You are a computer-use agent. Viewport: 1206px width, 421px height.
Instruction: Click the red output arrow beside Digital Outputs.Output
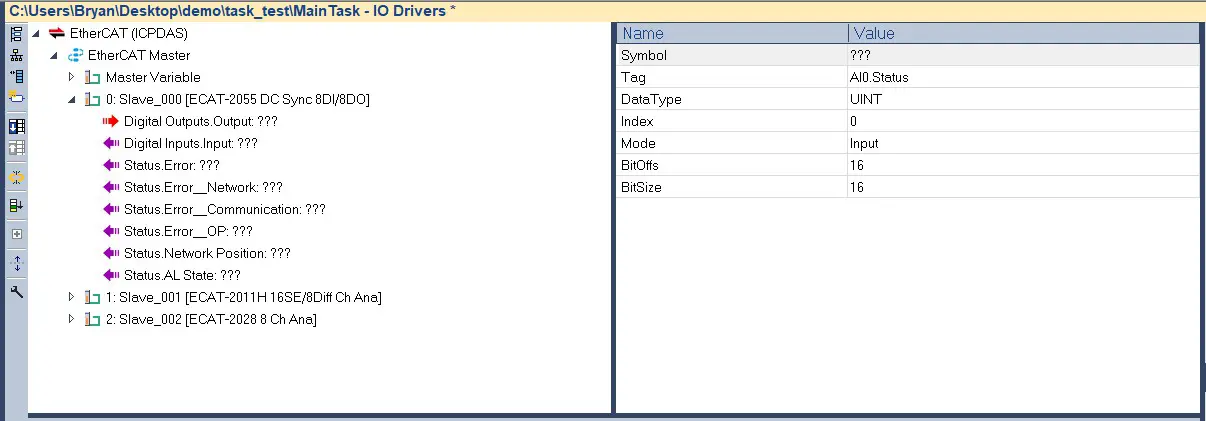tap(111, 121)
